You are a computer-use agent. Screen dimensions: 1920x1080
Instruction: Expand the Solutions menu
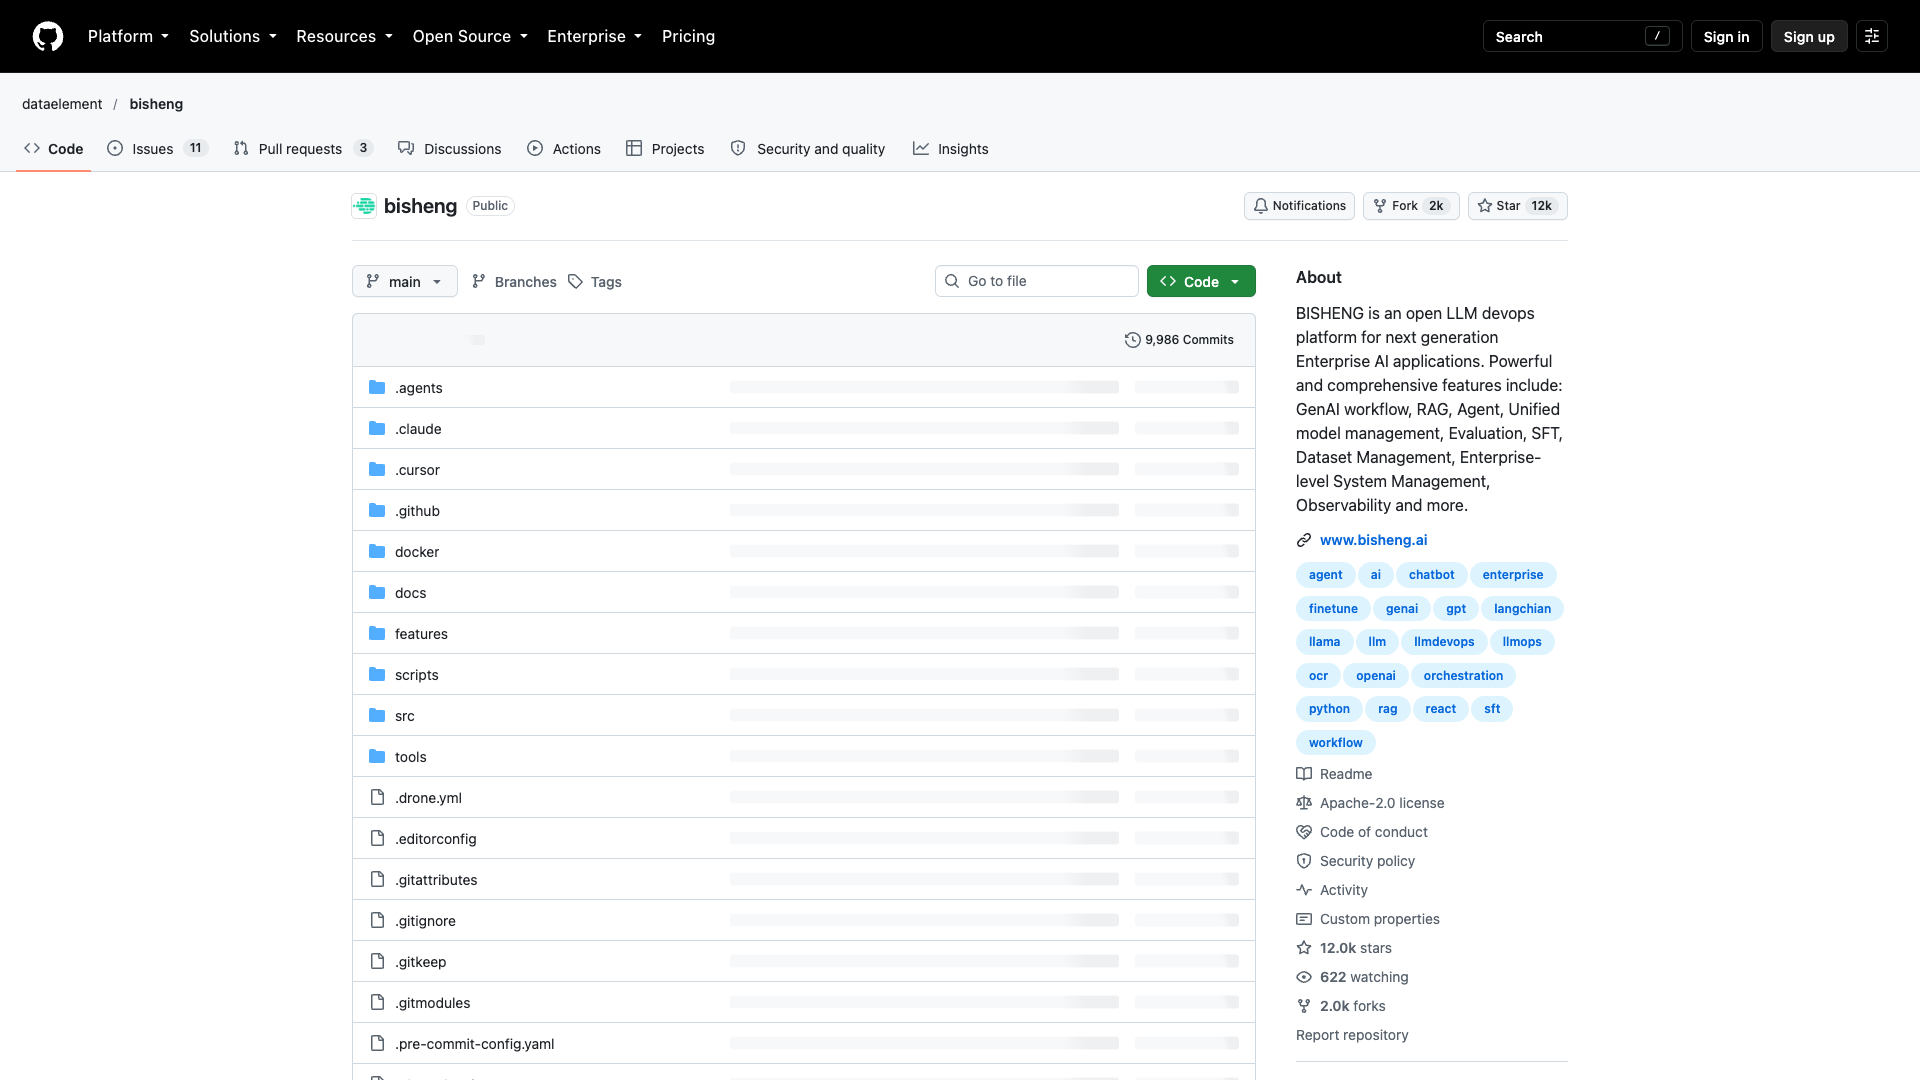click(x=233, y=36)
